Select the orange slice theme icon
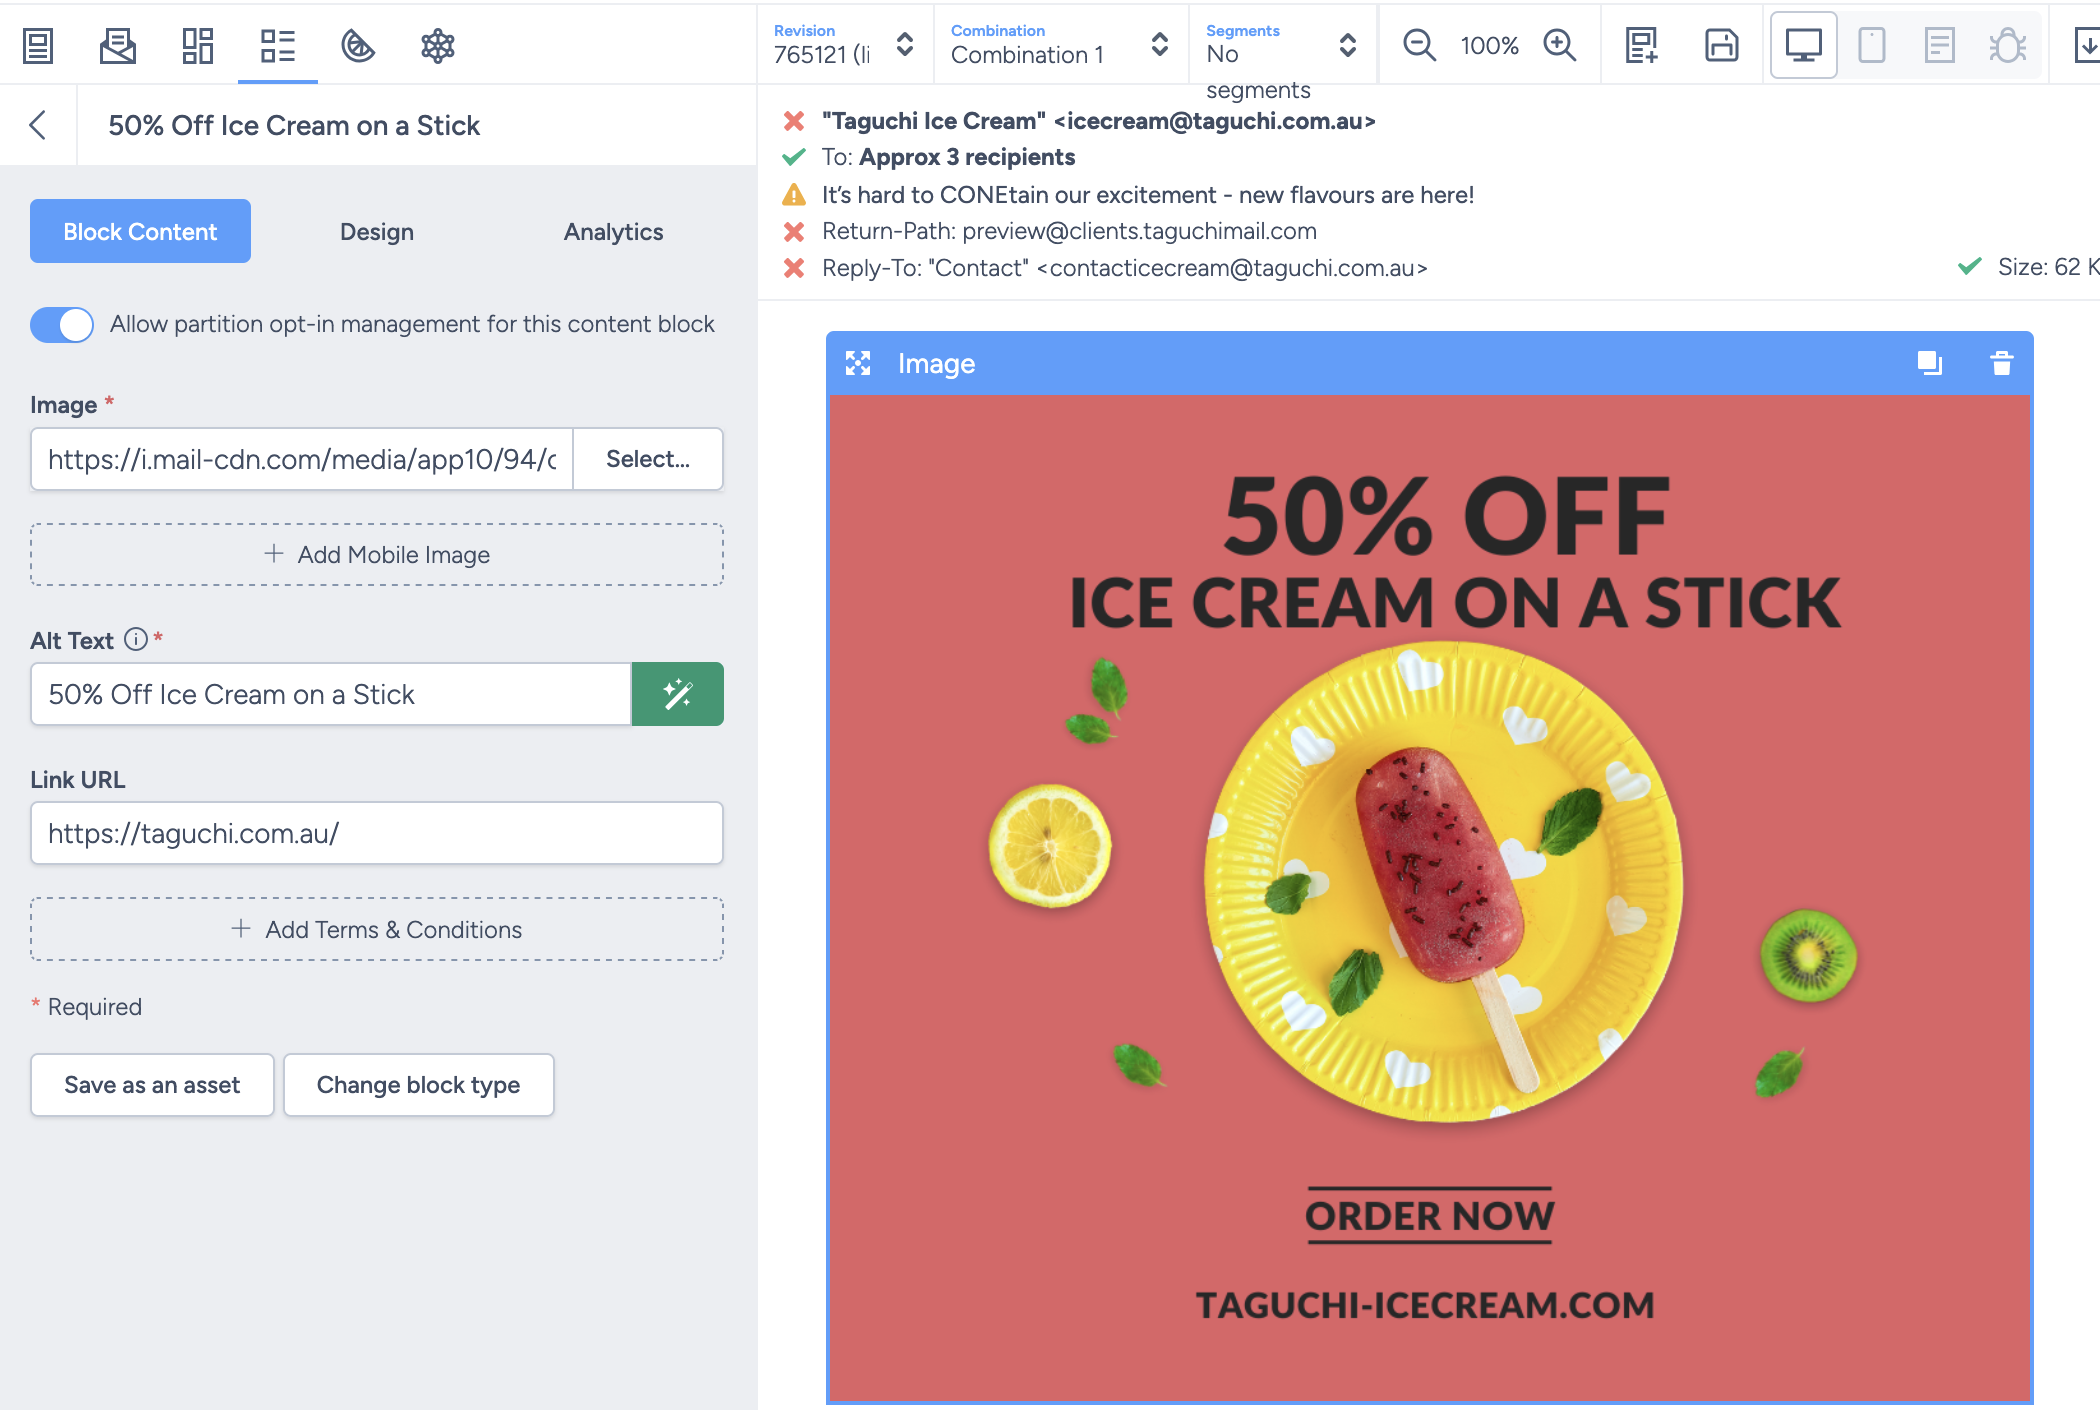The width and height of the screenshot is (2100, 1410). [357, 45]
